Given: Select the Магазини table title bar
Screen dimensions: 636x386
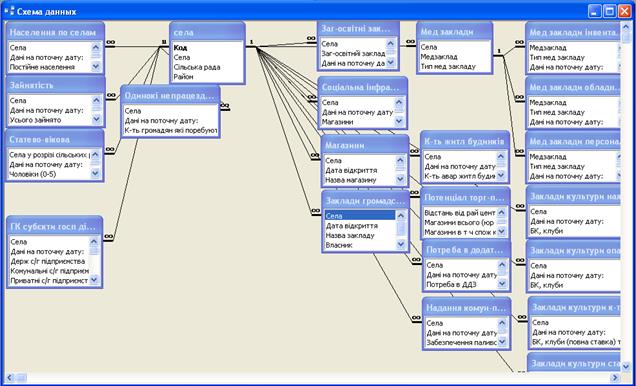Looking at the screenshot, I should (x=365, y=145).
